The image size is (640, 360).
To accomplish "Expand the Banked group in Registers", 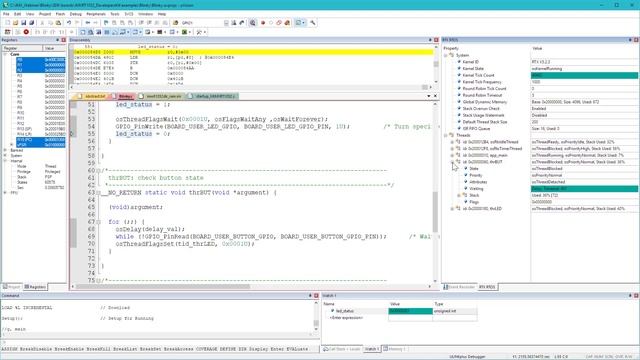I will tap(5, 150).
